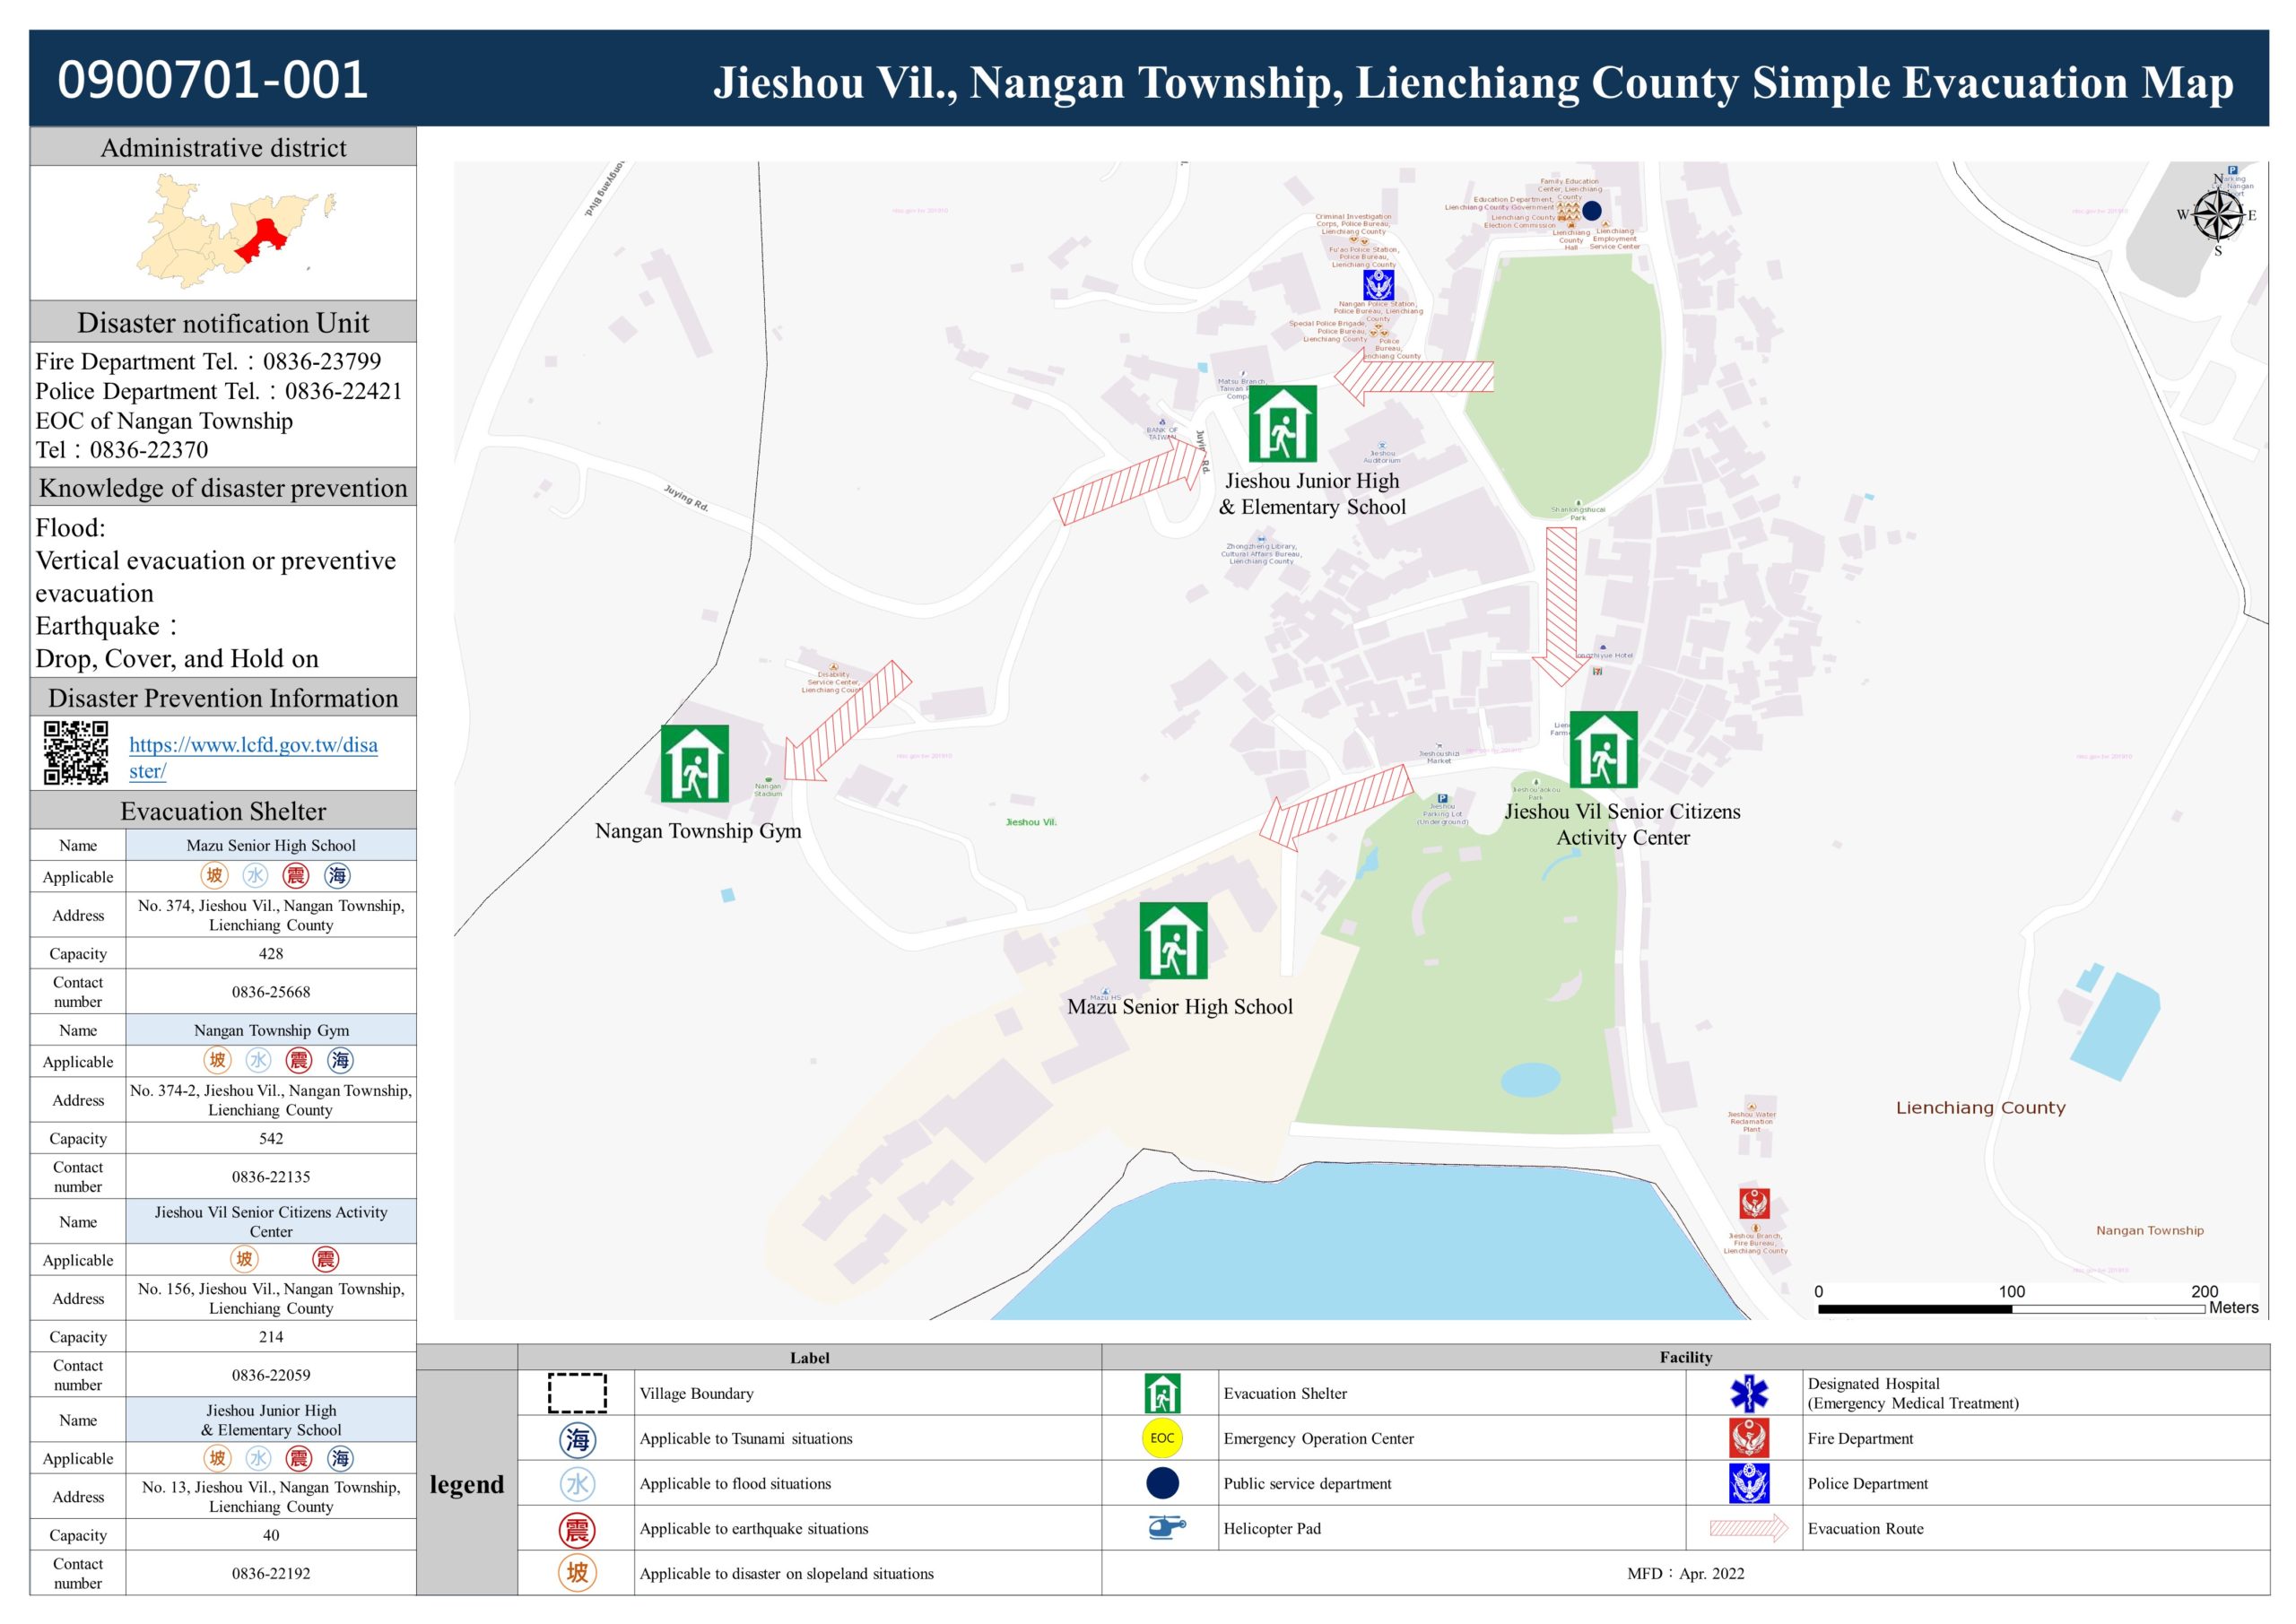2296x1624 pixels.
Task: Click the map scale bar
Action: click(2010, 1308)
